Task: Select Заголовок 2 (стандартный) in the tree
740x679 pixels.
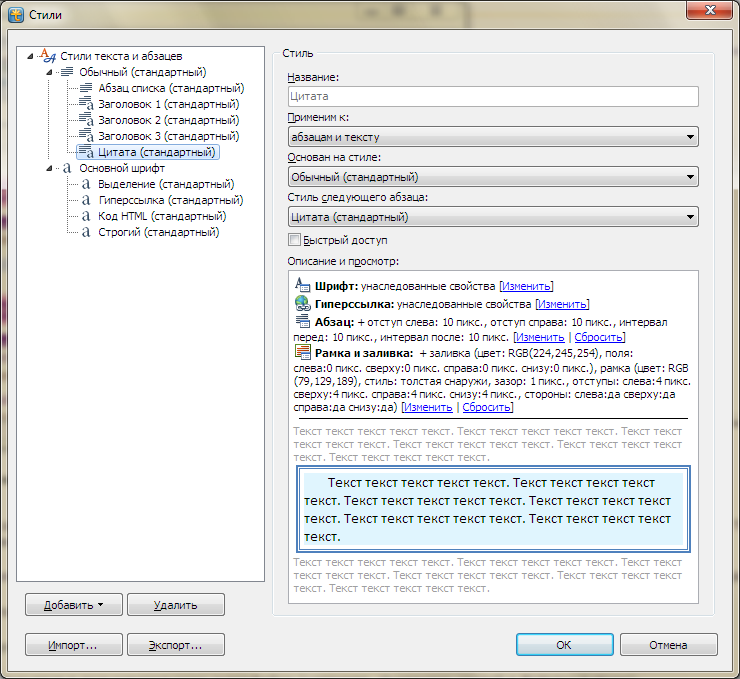Action: coord(167,120)
